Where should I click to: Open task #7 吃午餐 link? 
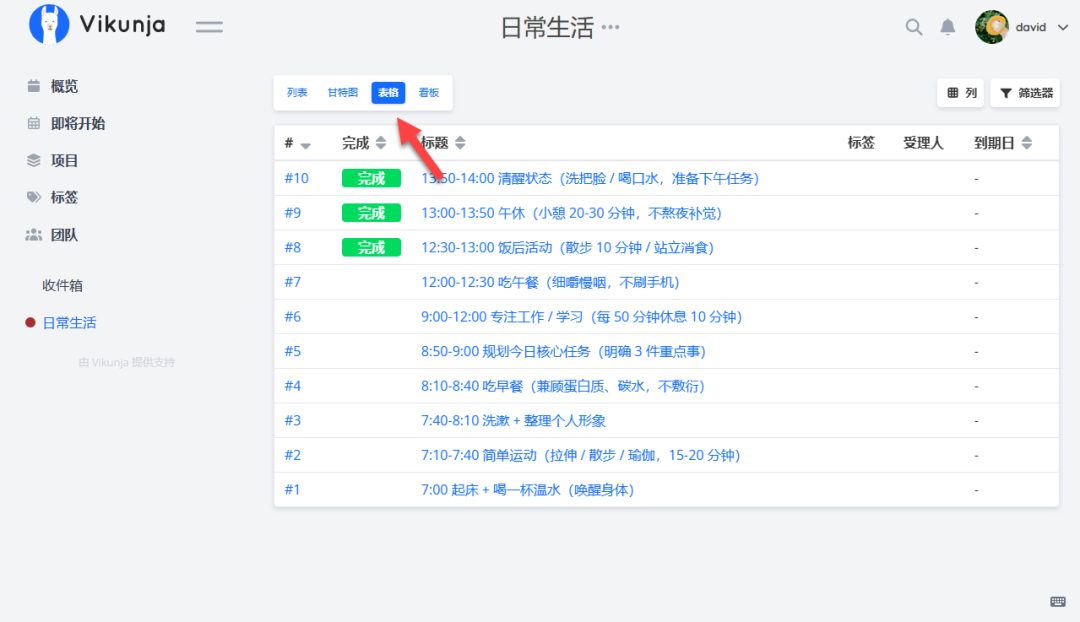point(550,282)
